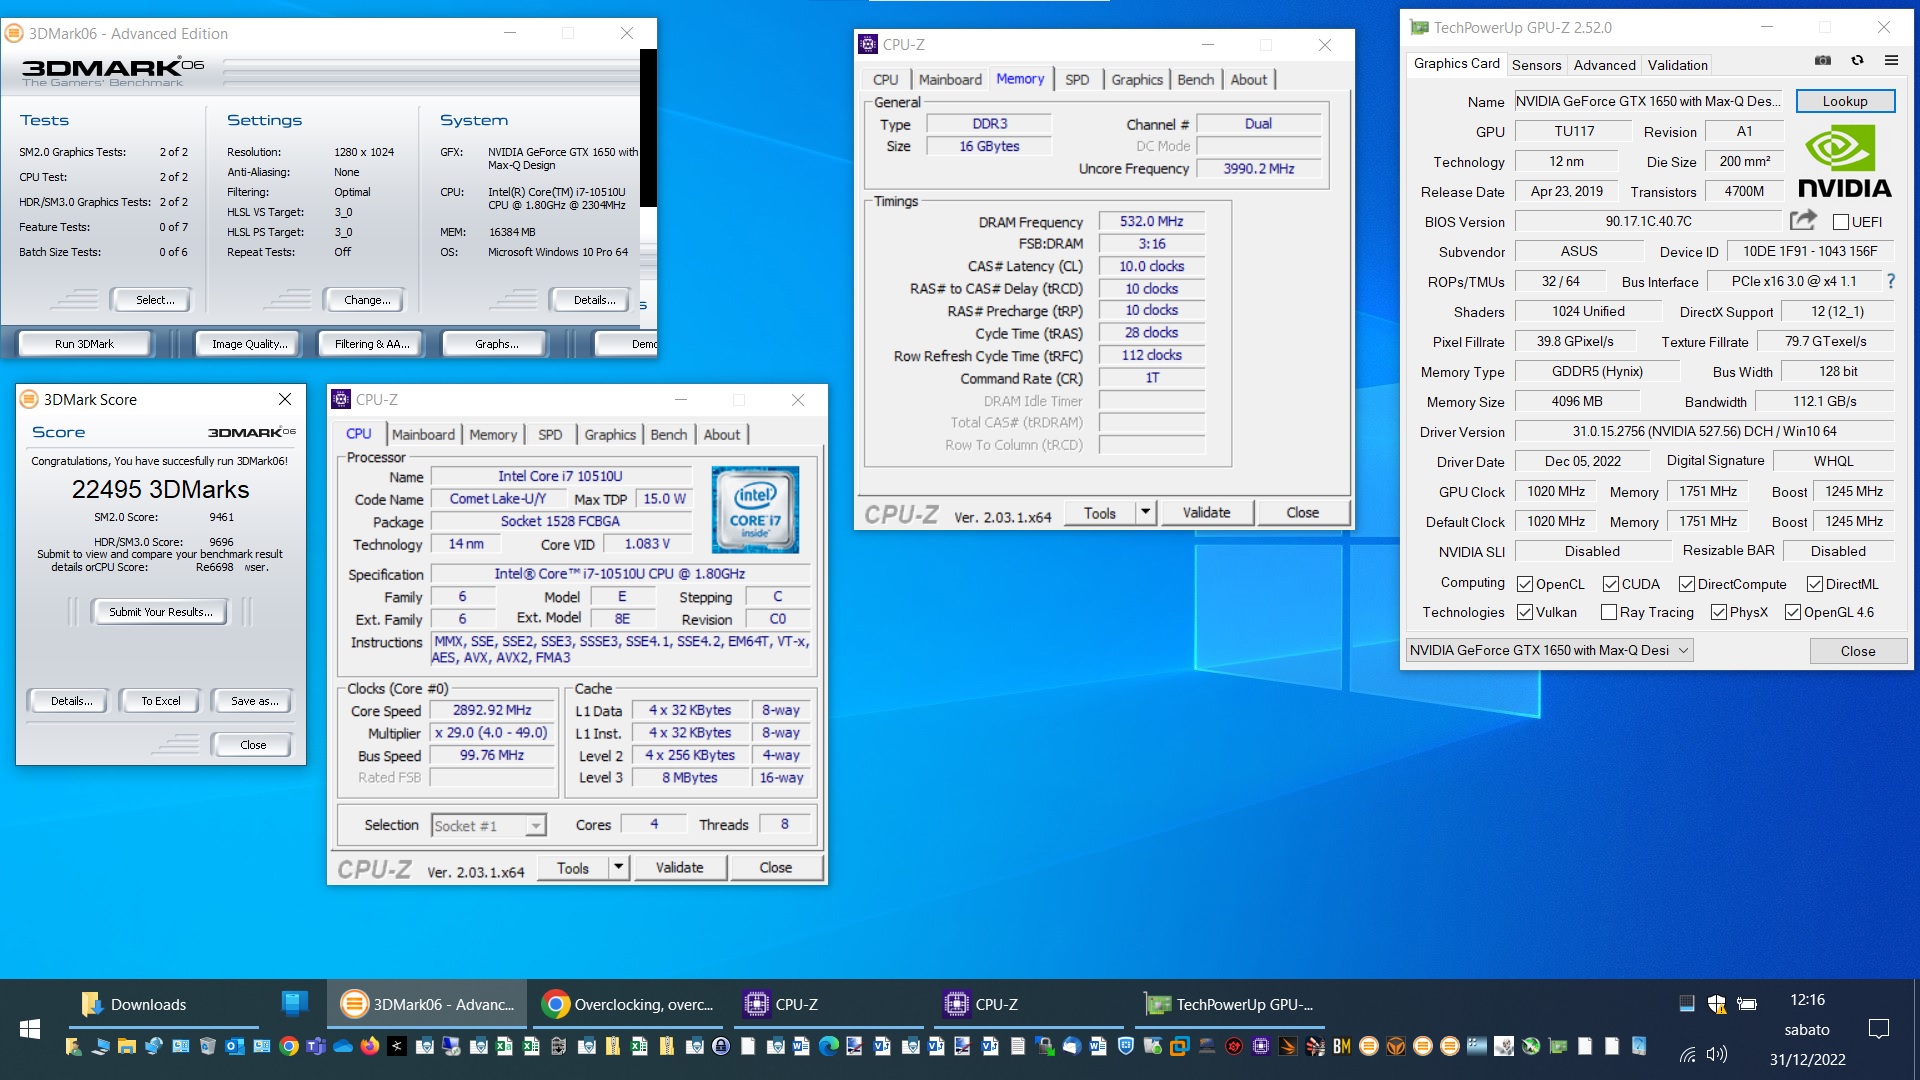This screenshot has width=1920, height=1080.
Task: Expand Tools dropdown arrow in CPU-Z CPU window
Action: (x=619, y=867)
